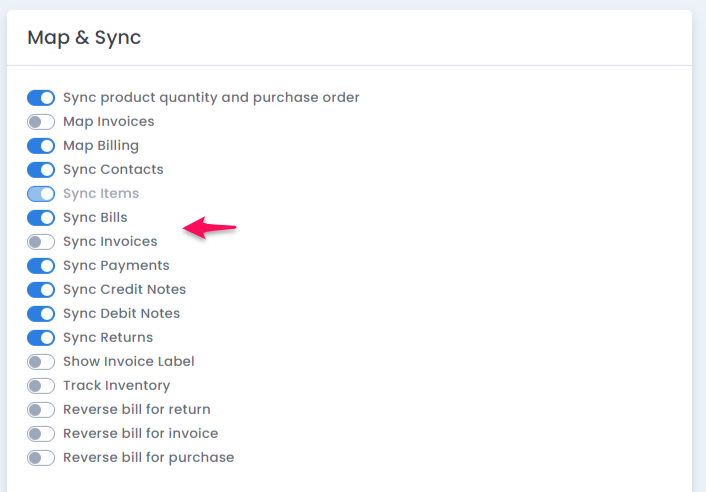Switch off the Sync Returns toggle
Screen dimensions: 706x492
pos(41,338)
